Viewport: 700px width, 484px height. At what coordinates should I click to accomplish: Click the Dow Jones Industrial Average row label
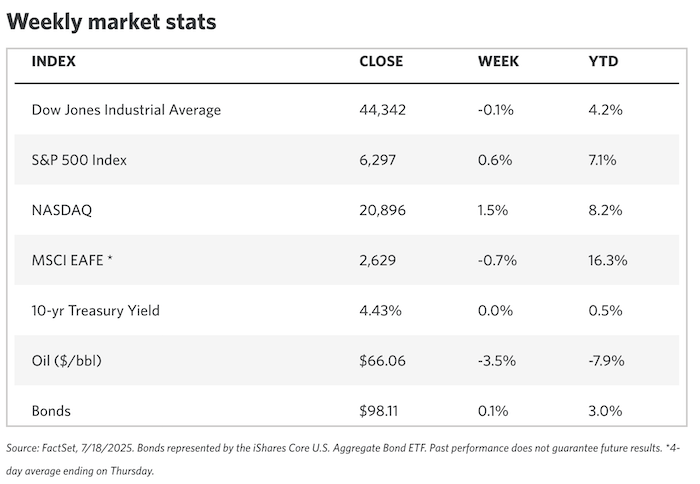point(126,110)
